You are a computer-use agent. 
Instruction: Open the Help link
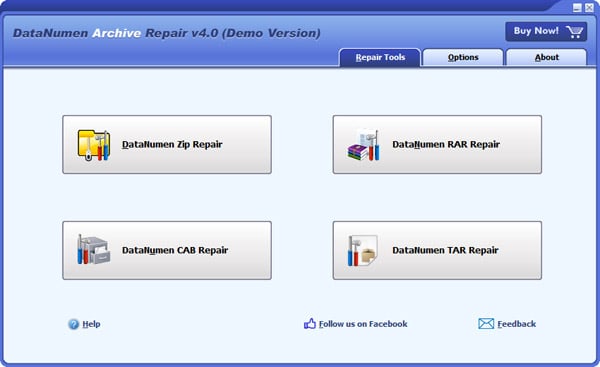pyautogui.click(x=91, y=324)
